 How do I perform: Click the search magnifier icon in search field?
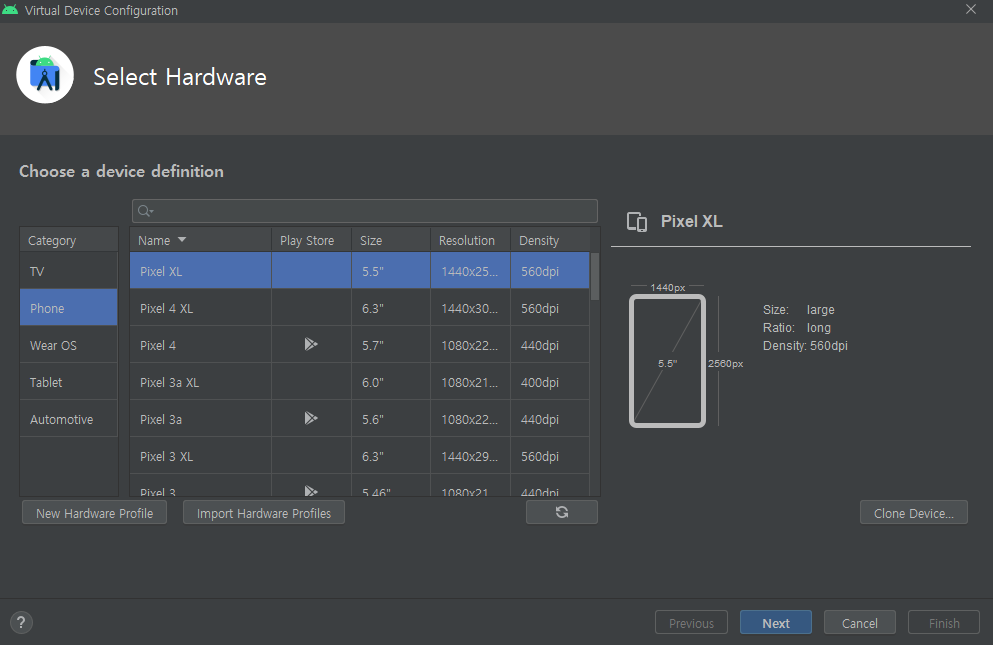click(145, 211)
